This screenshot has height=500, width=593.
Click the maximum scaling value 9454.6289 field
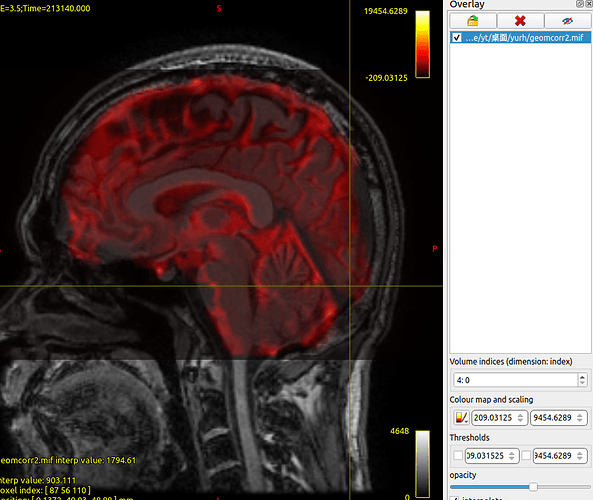coord(559,418)
